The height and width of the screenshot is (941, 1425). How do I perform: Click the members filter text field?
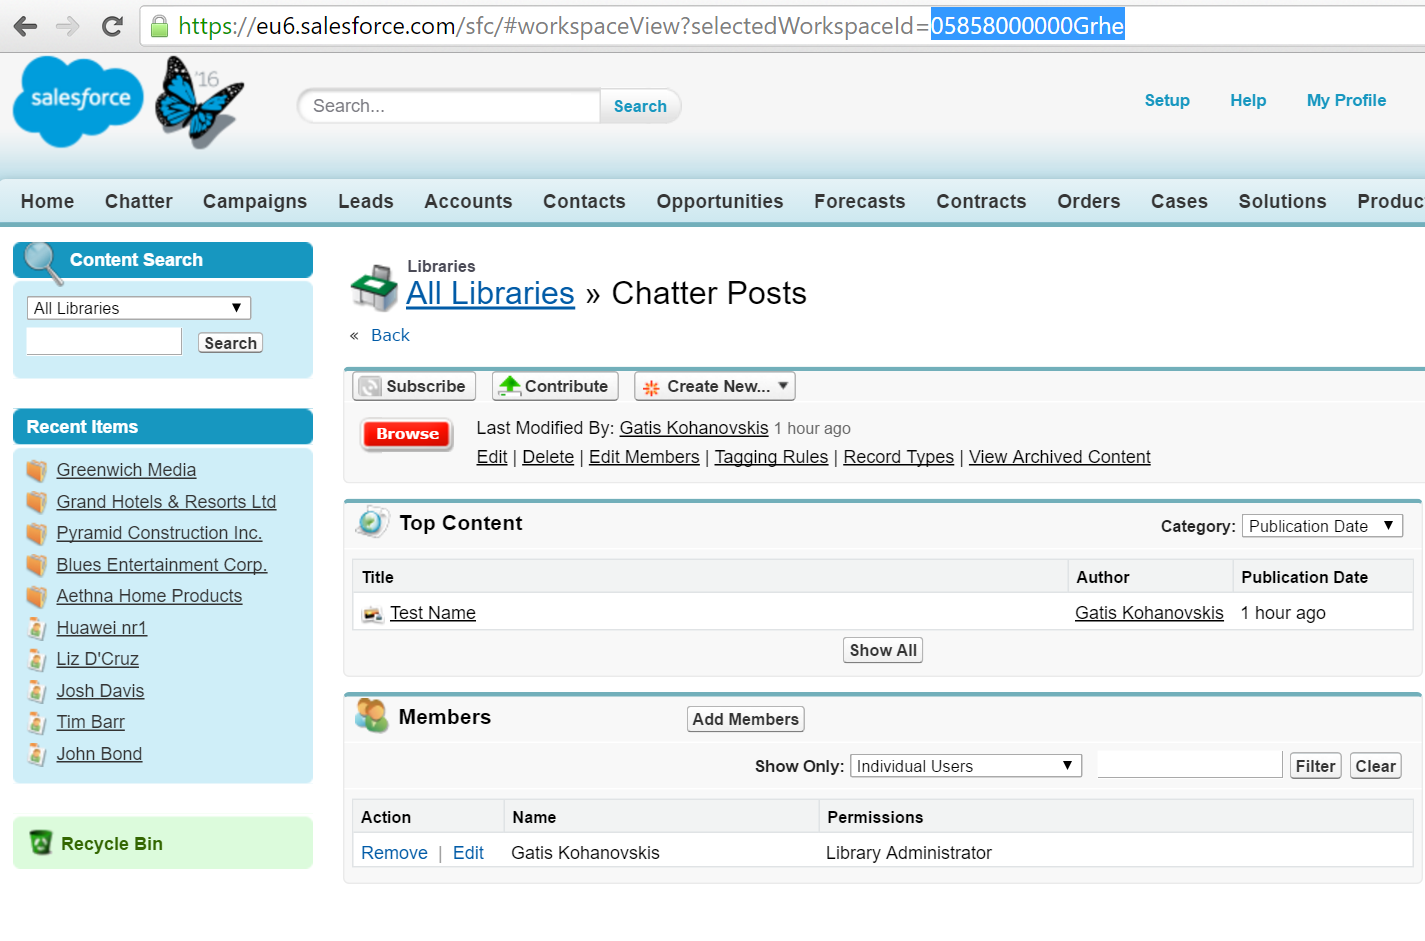pos(1189,764)
